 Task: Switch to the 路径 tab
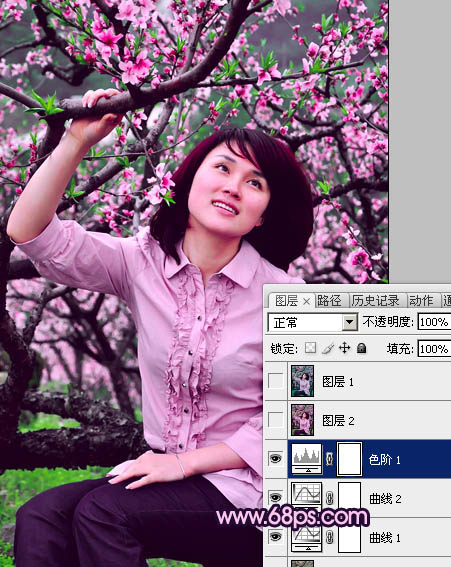pyautogui.click(x=329, y=301)
